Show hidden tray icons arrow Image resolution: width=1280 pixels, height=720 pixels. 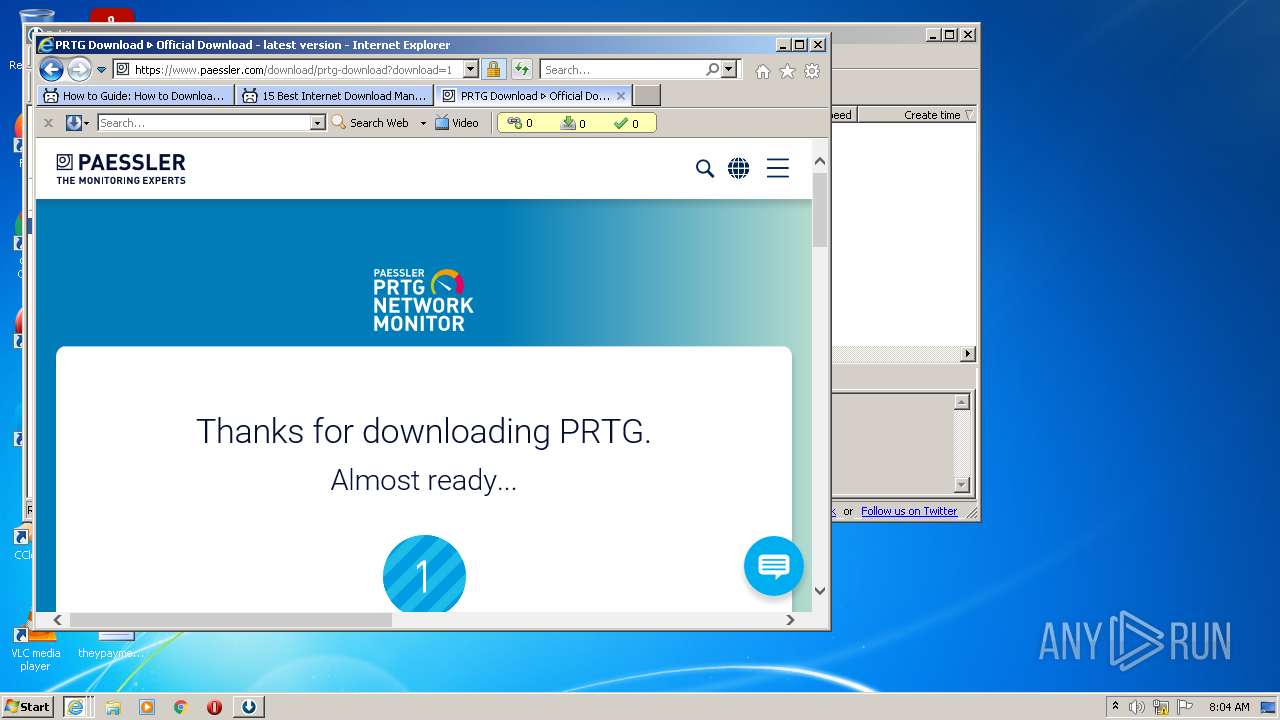[x=1115, y=707]
